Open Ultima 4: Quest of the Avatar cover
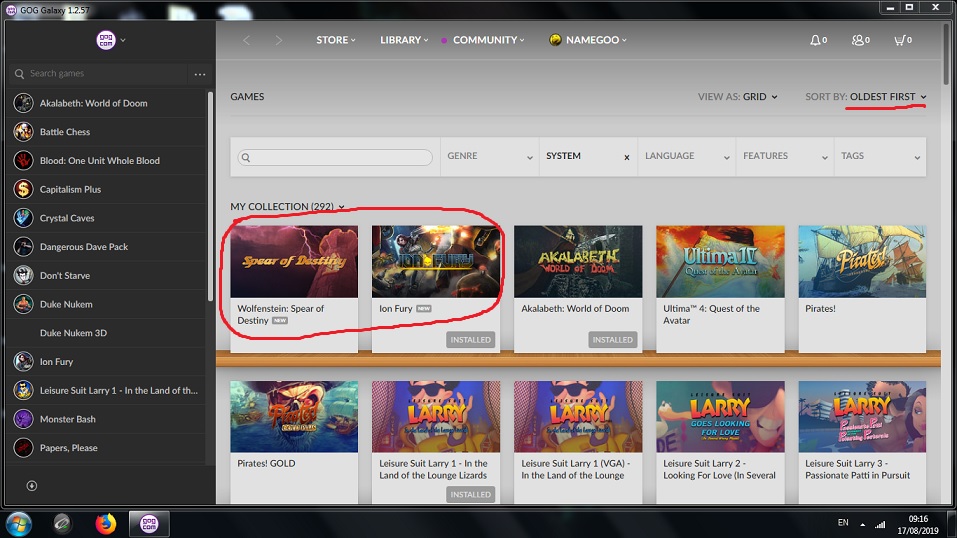 (x=720, y=261)
